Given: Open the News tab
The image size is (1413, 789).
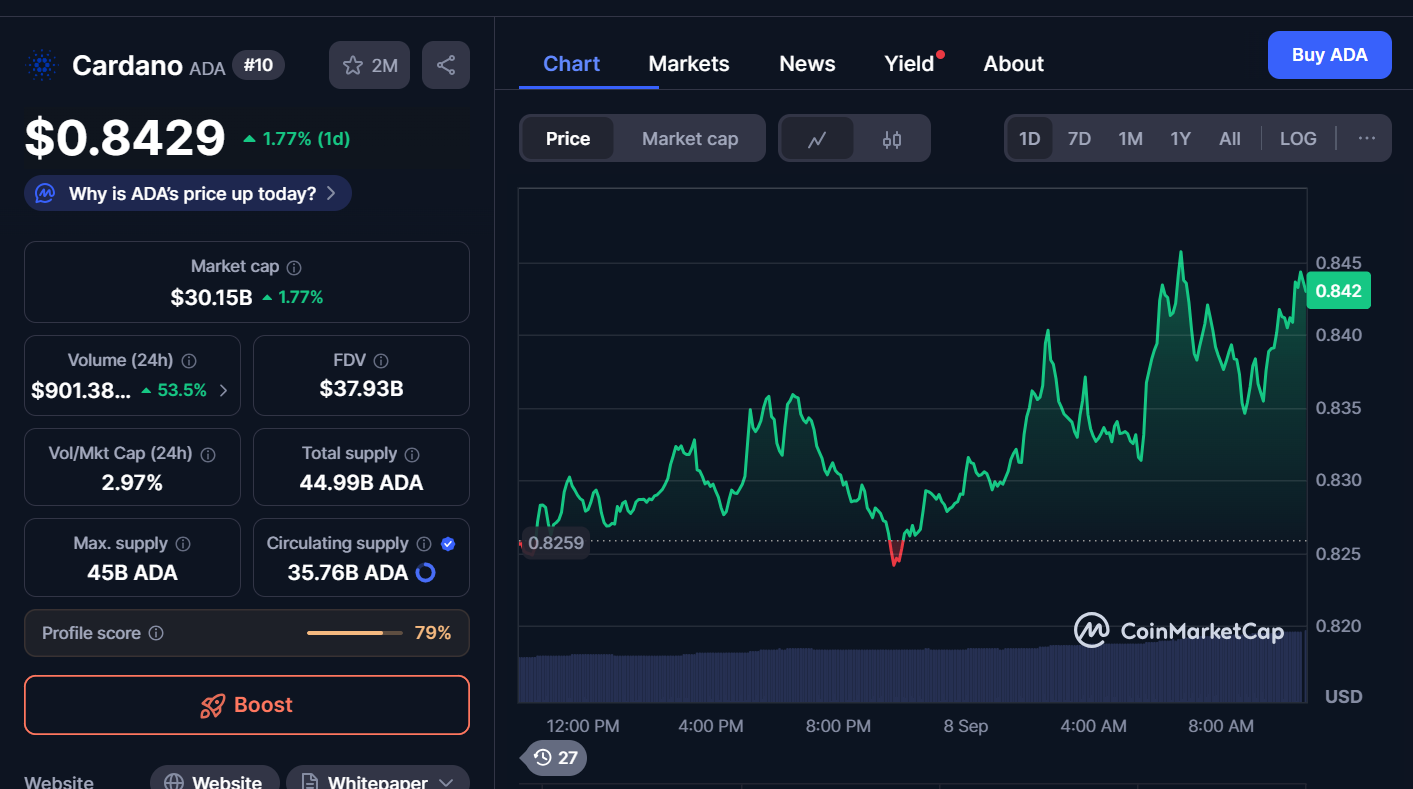Looking at the screenshot, I should (807, 64).
